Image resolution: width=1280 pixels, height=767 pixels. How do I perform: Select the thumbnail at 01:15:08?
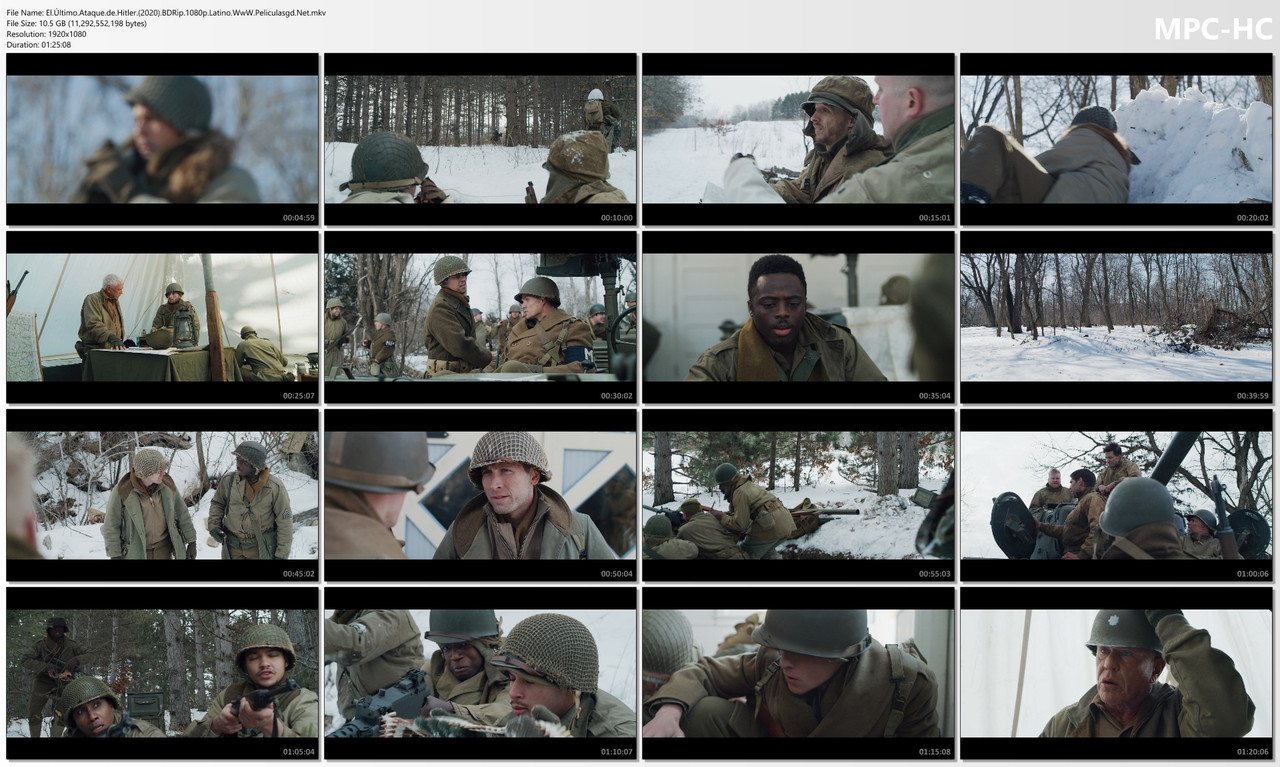(798, 673)
